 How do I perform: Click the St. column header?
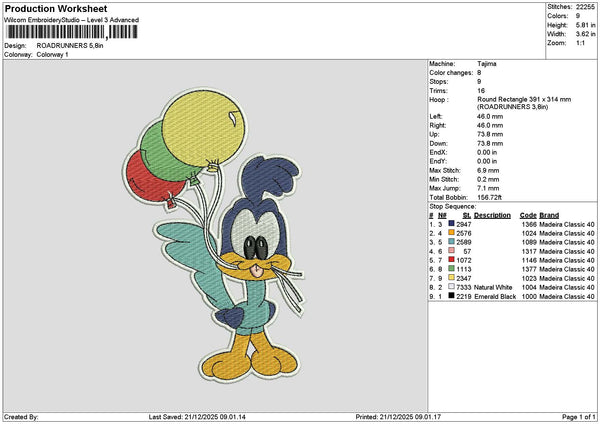tap(467, 215)
